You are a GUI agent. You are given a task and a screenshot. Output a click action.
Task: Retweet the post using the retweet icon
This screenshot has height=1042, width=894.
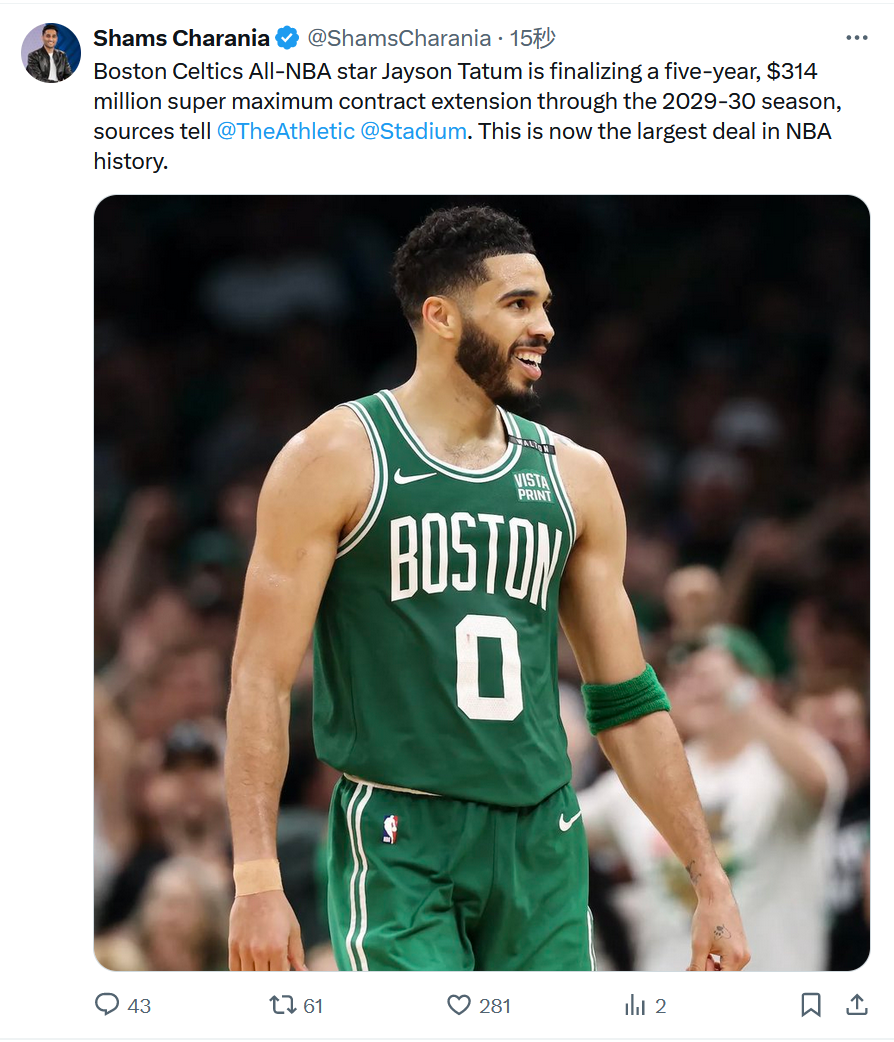[283, 1004]
